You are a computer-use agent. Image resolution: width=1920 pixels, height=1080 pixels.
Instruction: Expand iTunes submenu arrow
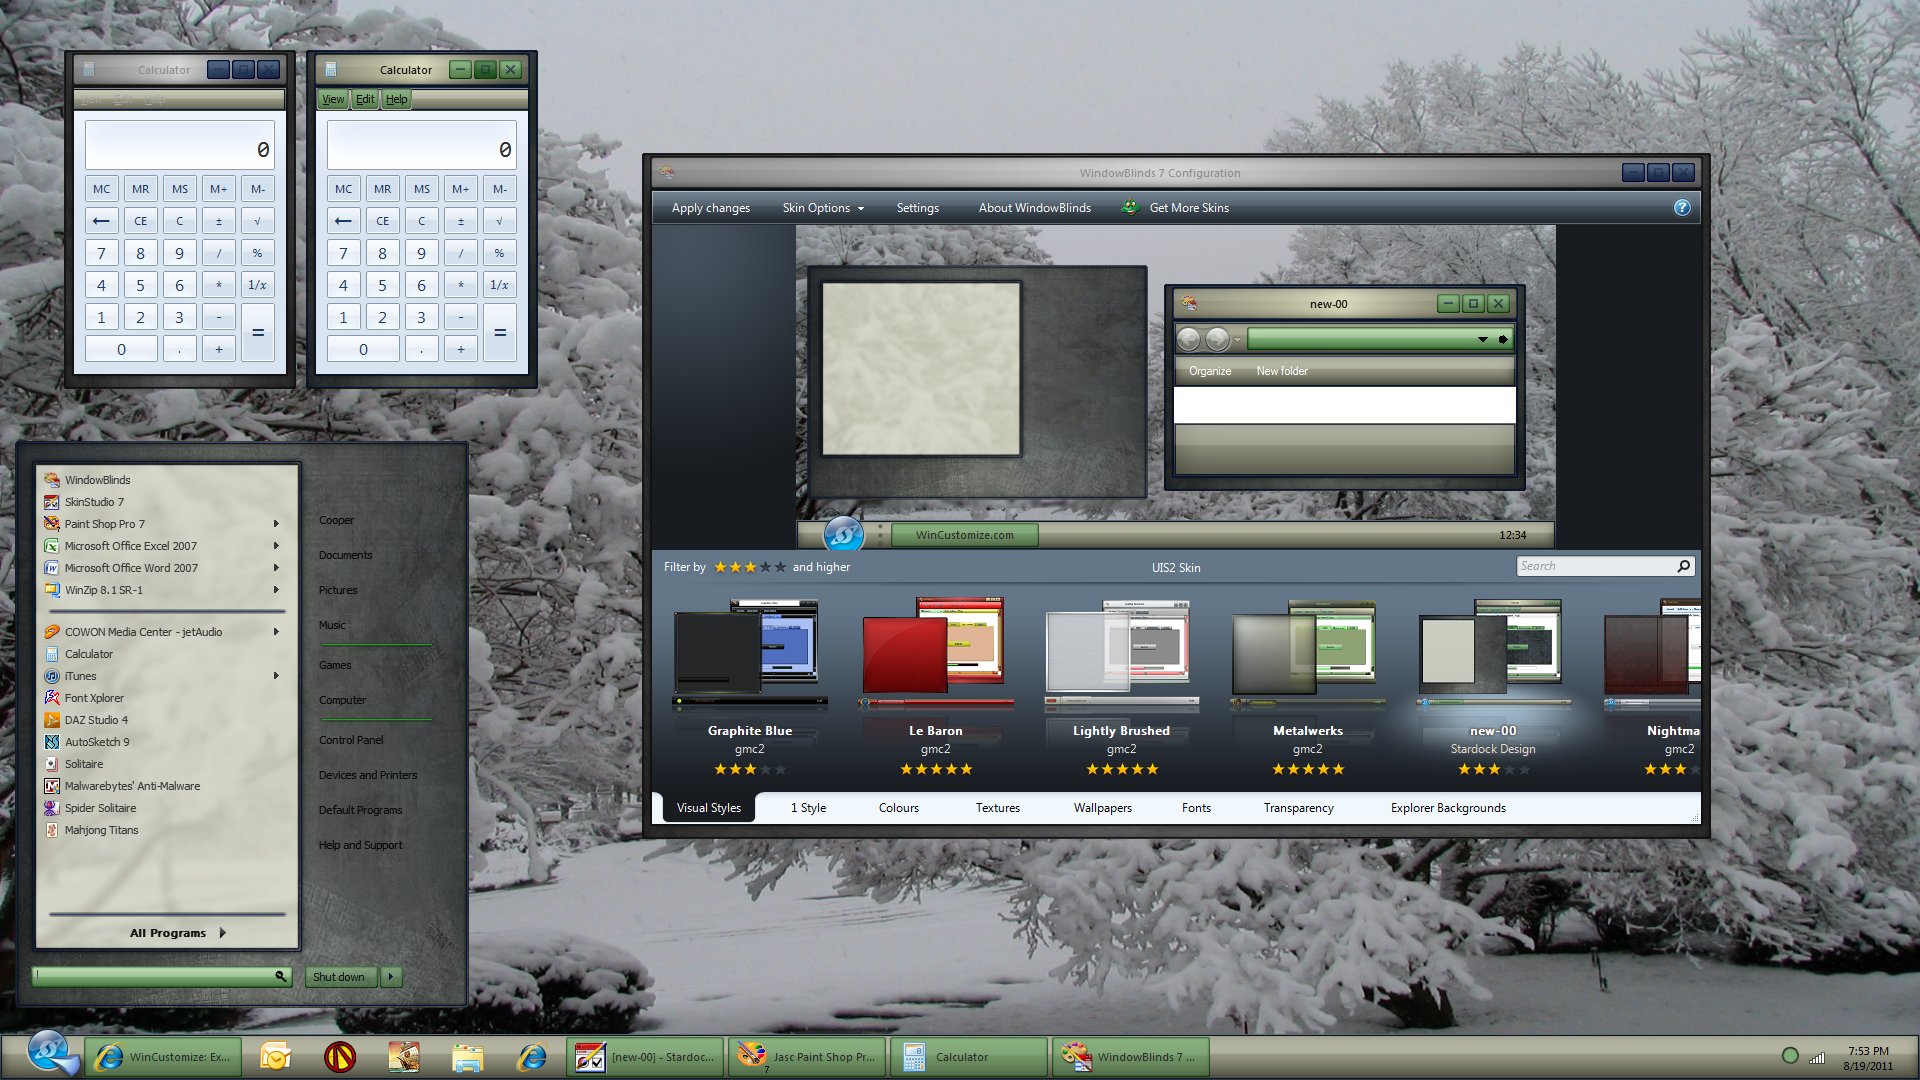click(x=276, y=676)
